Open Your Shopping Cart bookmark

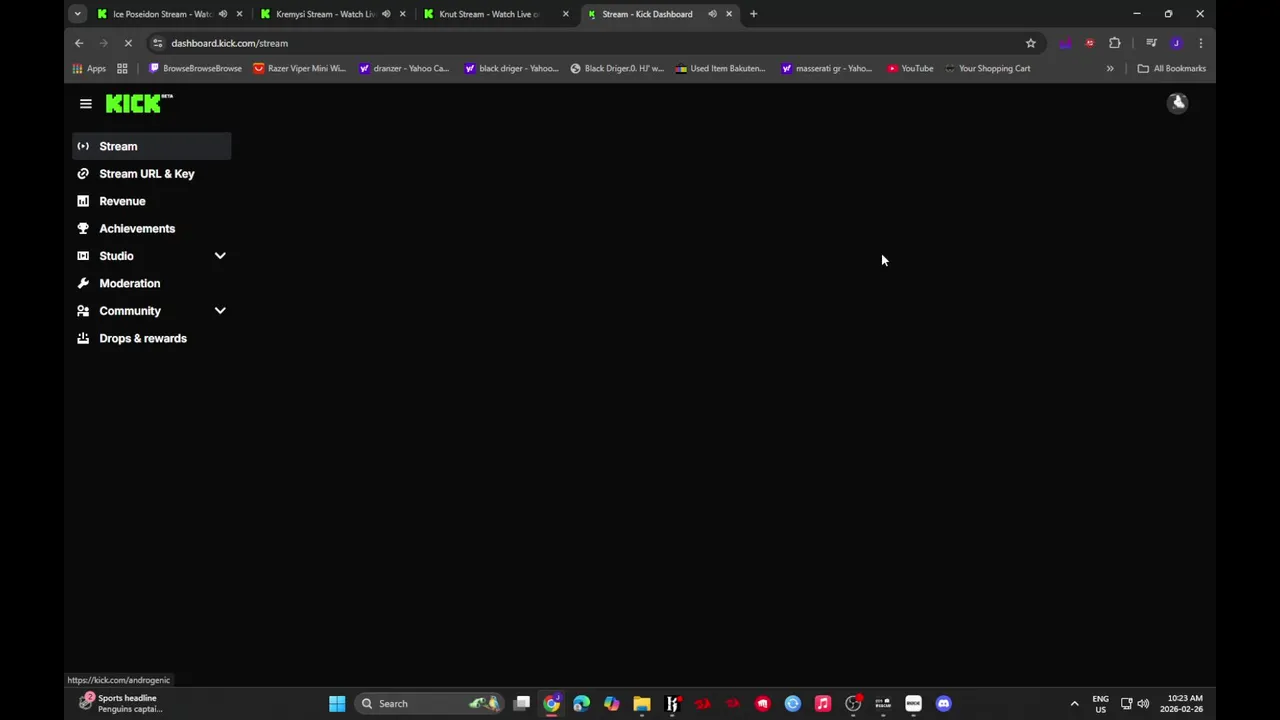click(987, 69)
